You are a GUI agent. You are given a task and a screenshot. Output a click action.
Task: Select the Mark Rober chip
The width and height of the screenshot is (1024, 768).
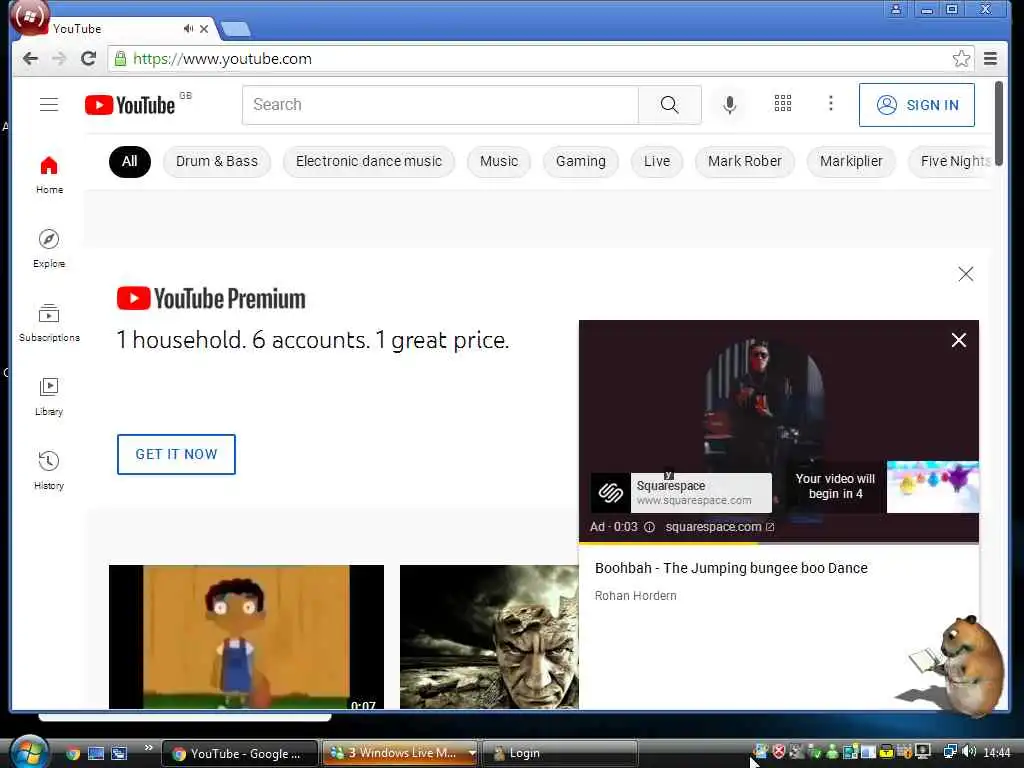pyautogui.click(x=745, y=161)
